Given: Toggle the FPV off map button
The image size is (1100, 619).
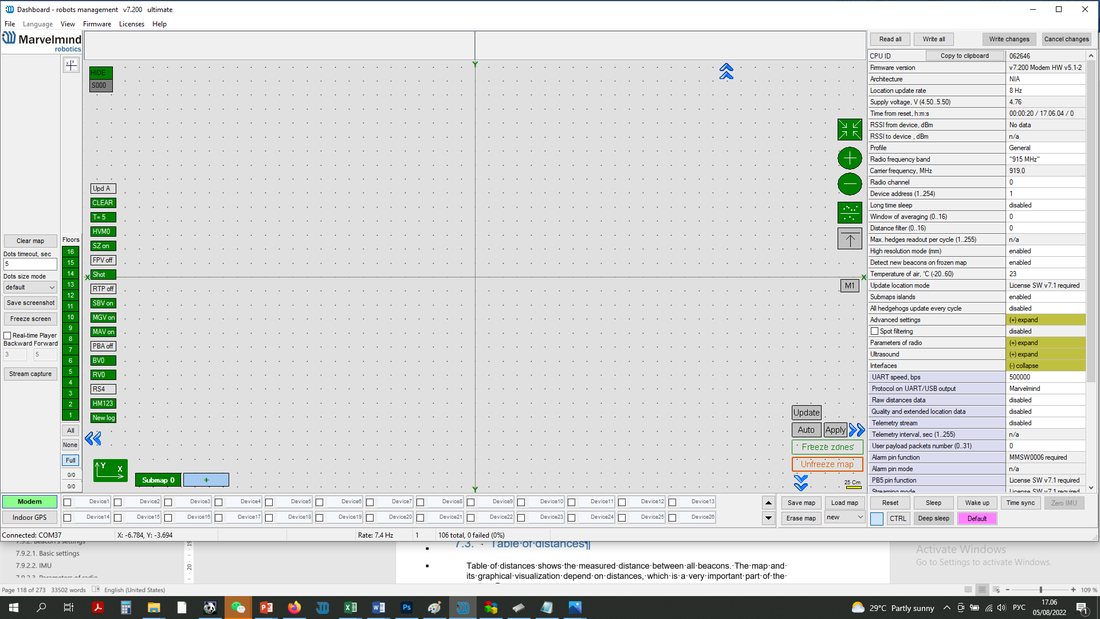Looking at the screenshot, I should pyautogui.click(x=102, y=260).
